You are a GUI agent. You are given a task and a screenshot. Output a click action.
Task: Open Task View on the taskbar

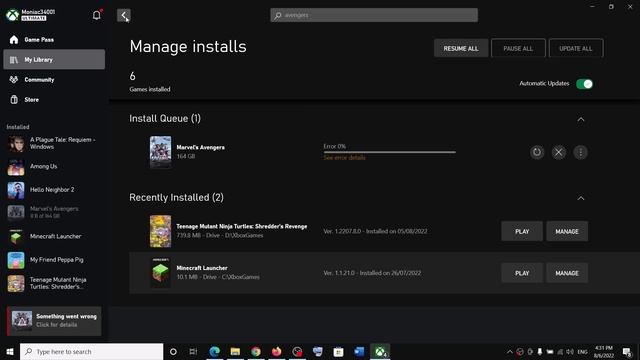[x=193, y=351]
